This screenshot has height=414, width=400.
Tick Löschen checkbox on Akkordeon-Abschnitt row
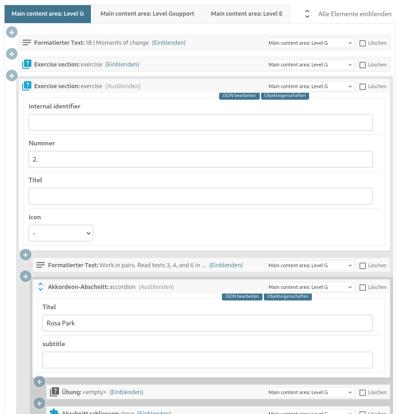pyautogui.click(x=362, y=287)
